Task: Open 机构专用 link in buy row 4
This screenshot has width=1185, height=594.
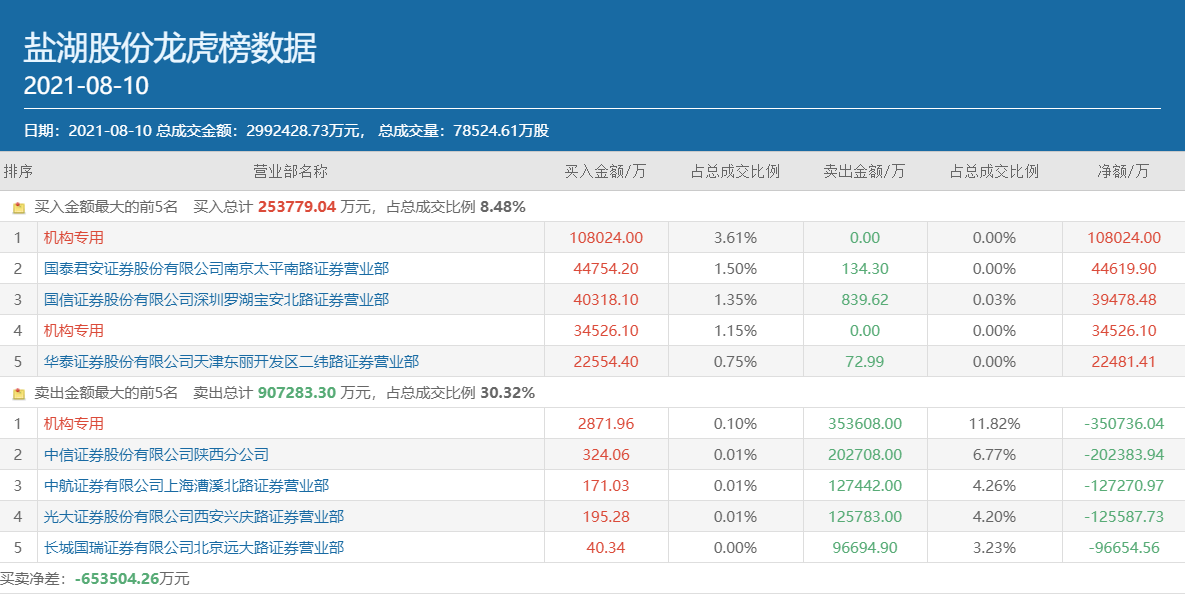Action: tap(73, 330)
